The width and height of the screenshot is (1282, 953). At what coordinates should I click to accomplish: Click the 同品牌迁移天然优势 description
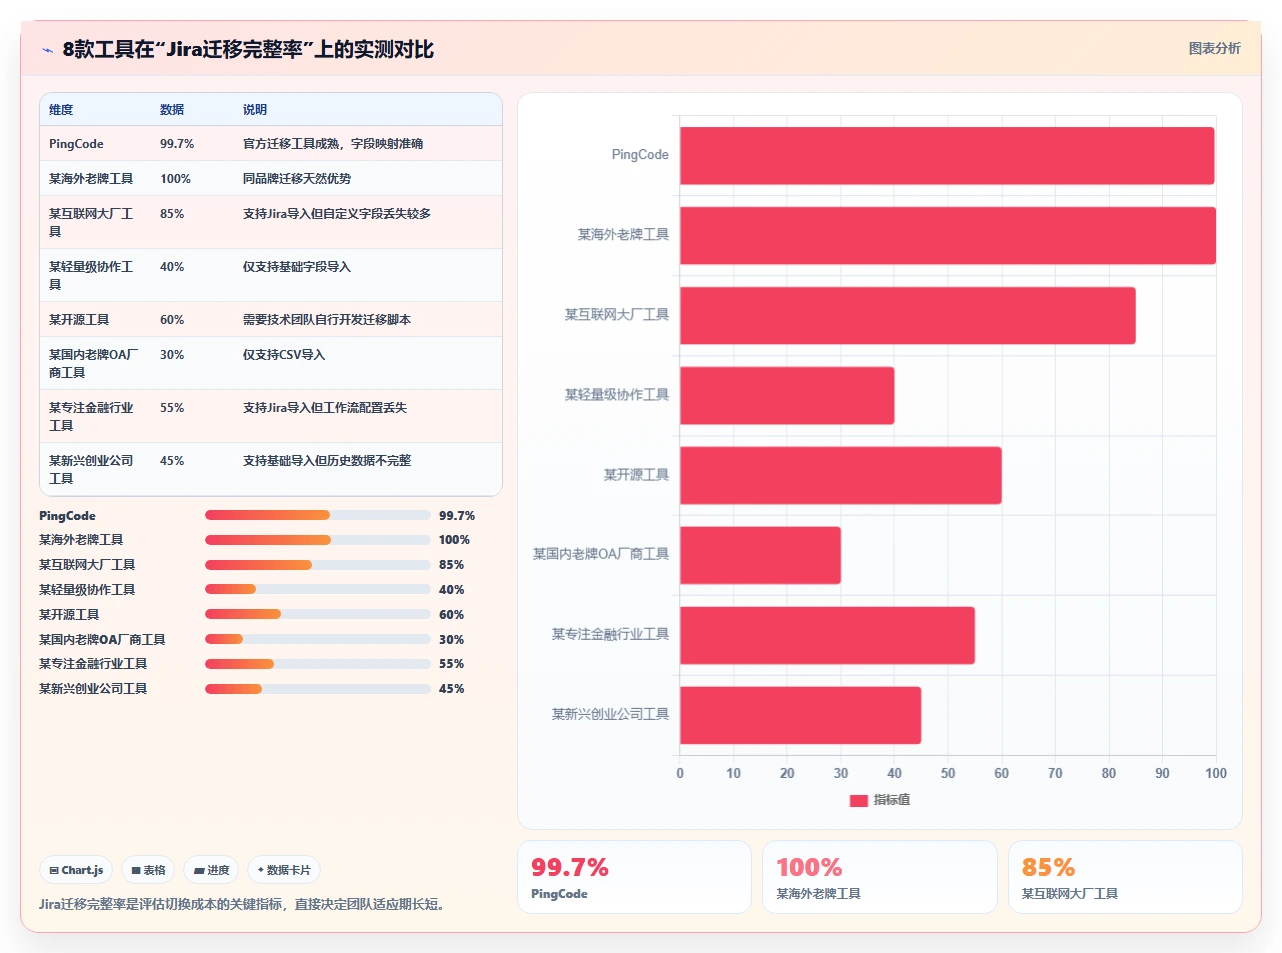click(297, 179)
